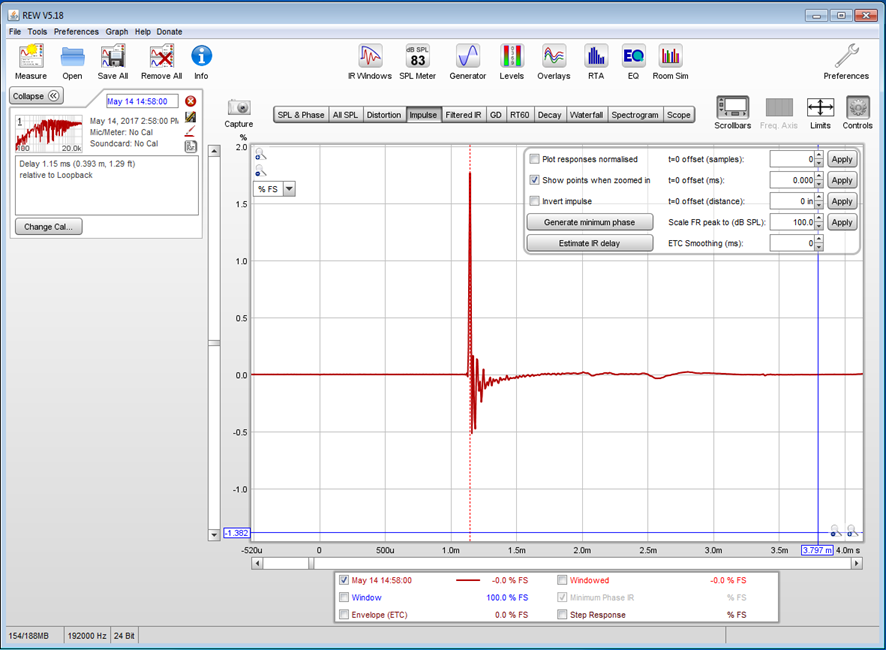Viewport: 886px width, 650px height.
Task: Toggle Show points when zoomed in
Action: [x=535, y=180]
